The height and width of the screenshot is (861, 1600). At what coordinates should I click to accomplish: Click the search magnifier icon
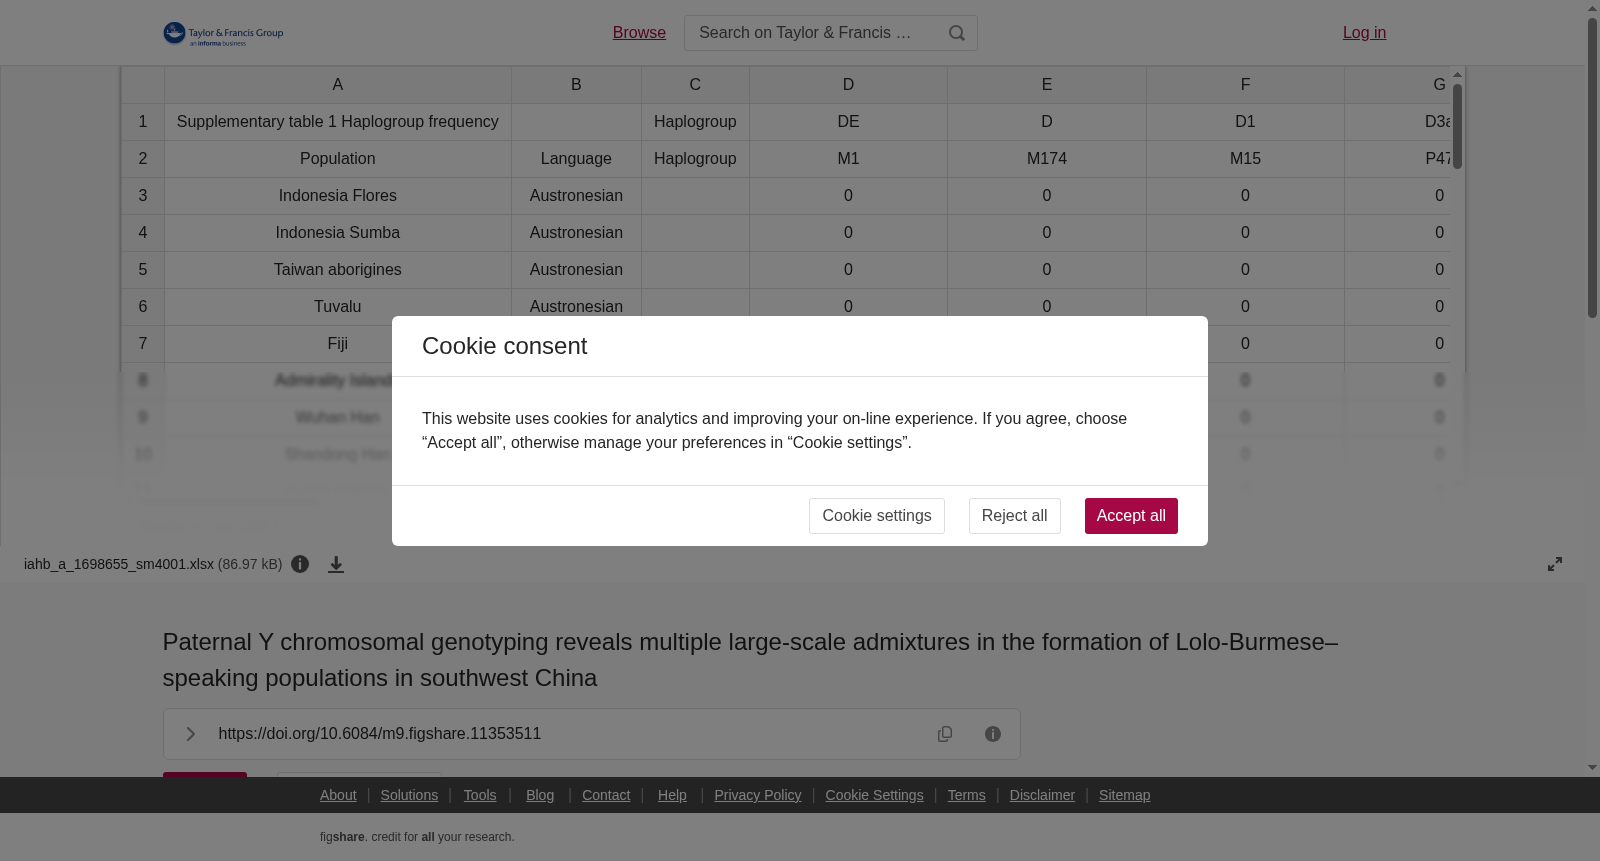point(957,33)
